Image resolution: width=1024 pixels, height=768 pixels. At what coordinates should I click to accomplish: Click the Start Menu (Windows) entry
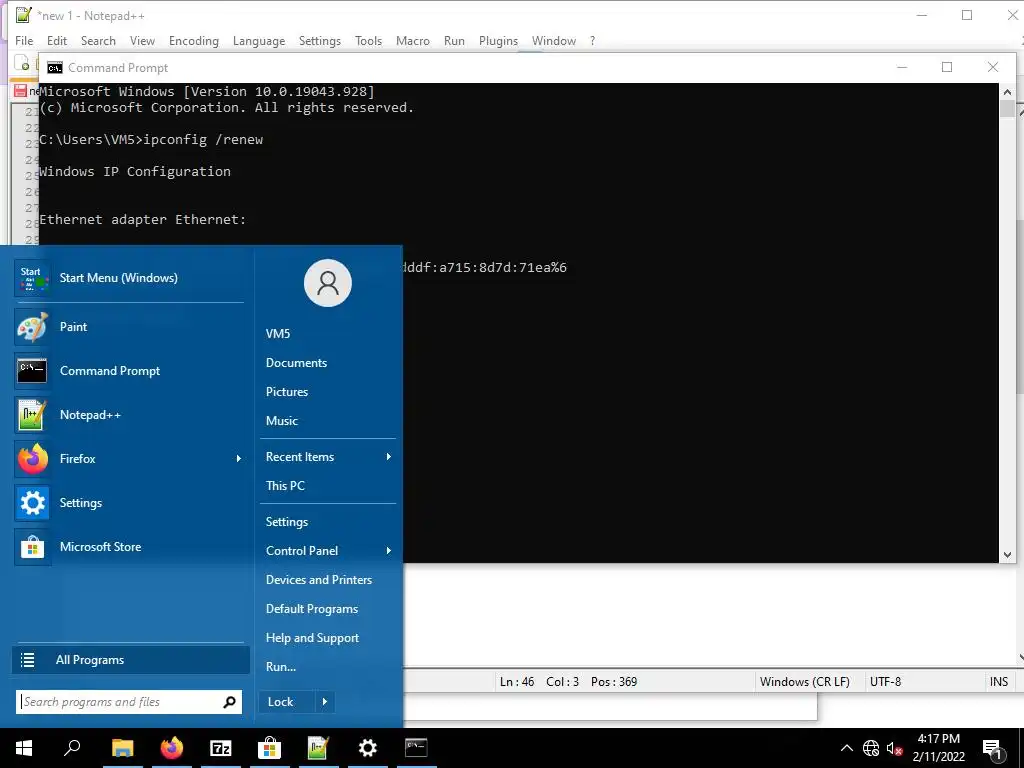(x=129, y=278)
